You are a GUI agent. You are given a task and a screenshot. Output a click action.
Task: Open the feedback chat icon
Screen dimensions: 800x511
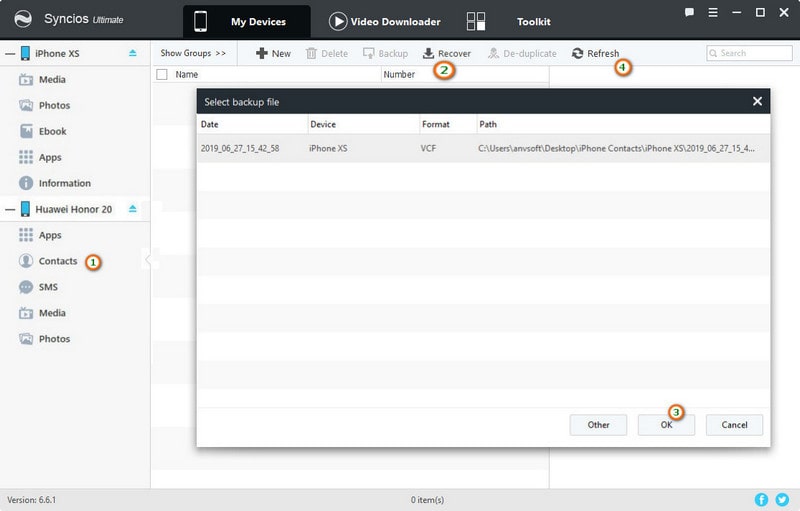pos(689,12)
